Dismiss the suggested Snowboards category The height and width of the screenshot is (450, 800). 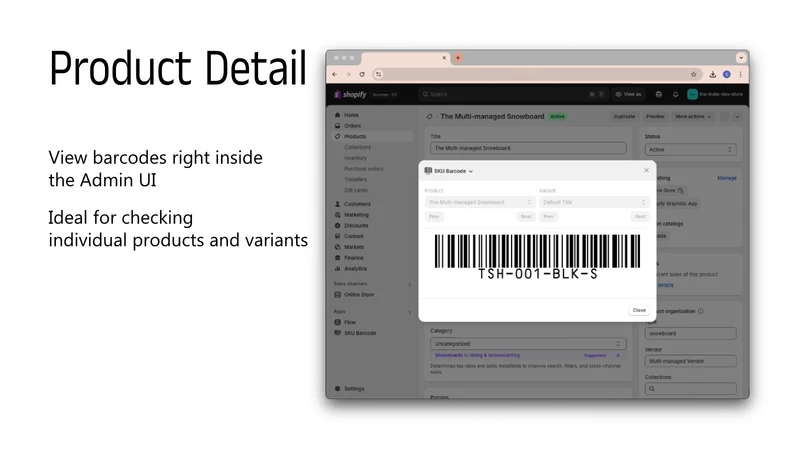click(618, 356)
